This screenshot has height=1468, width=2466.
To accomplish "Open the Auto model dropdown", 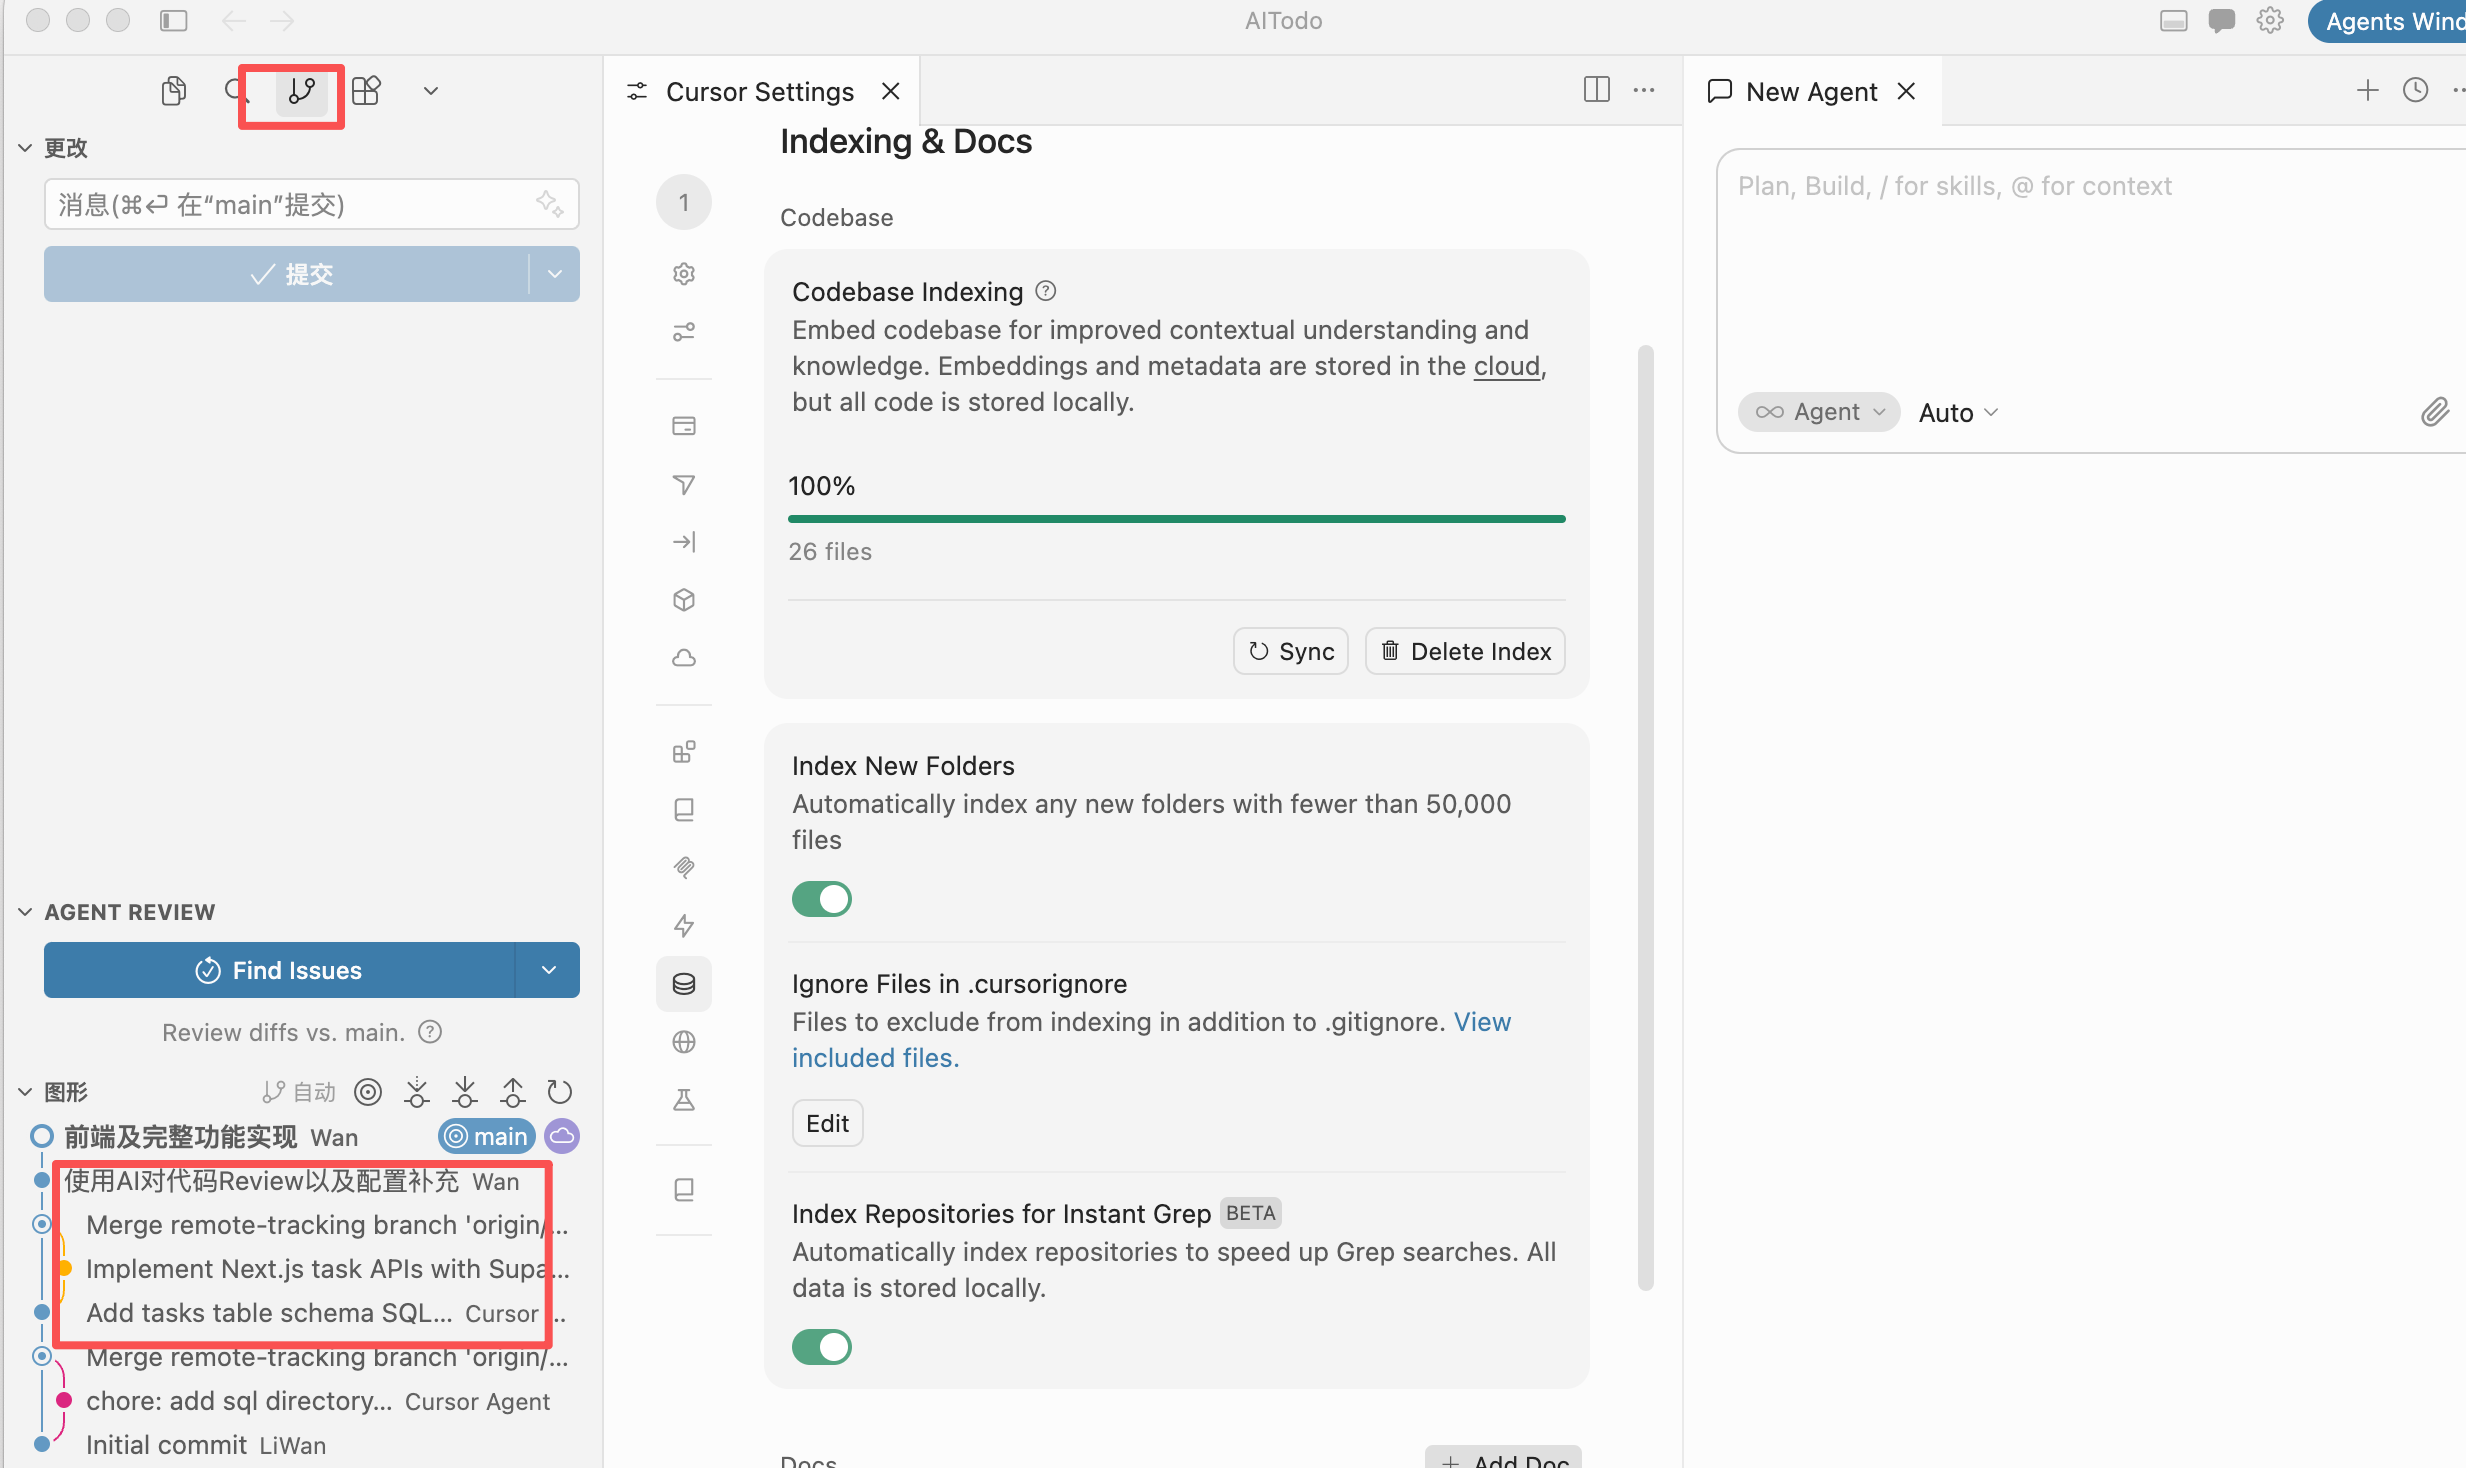I will coord(1958,412).
